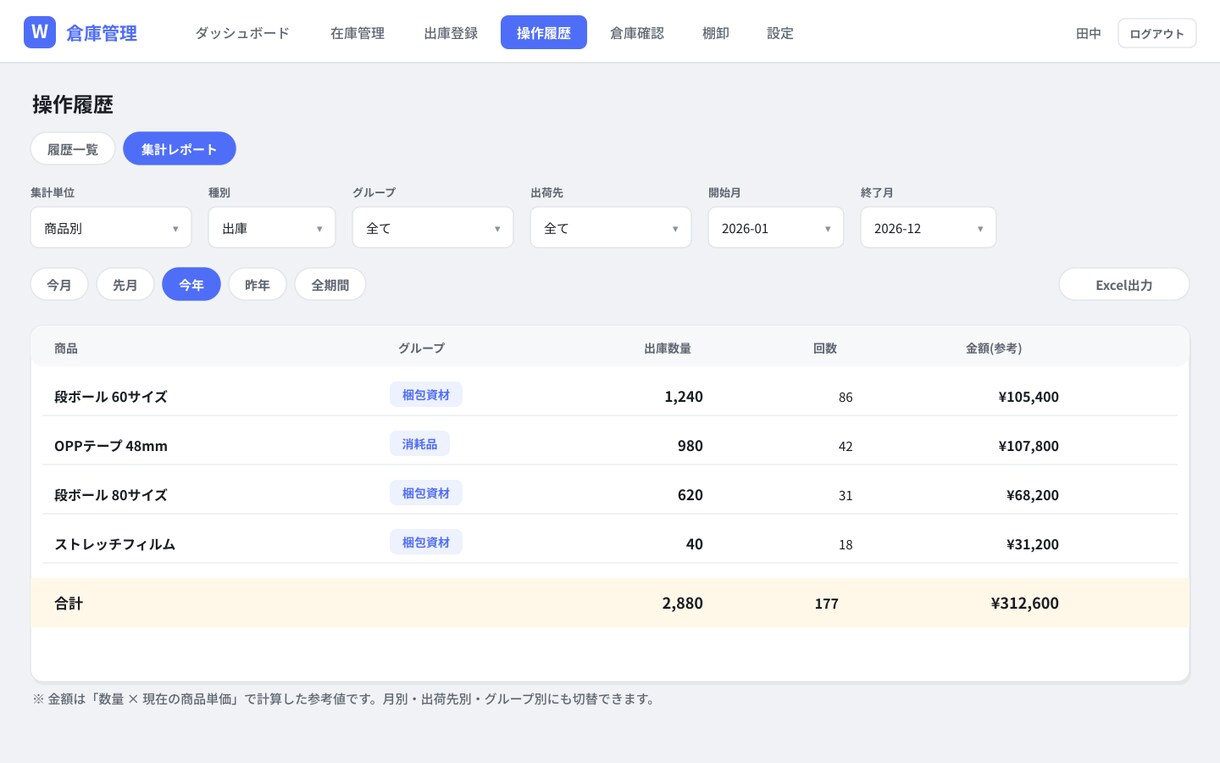The width and height of the screenshot is (1220, 763).
Task: Click the 出庫数量 column header
Action: coord(667,348)
